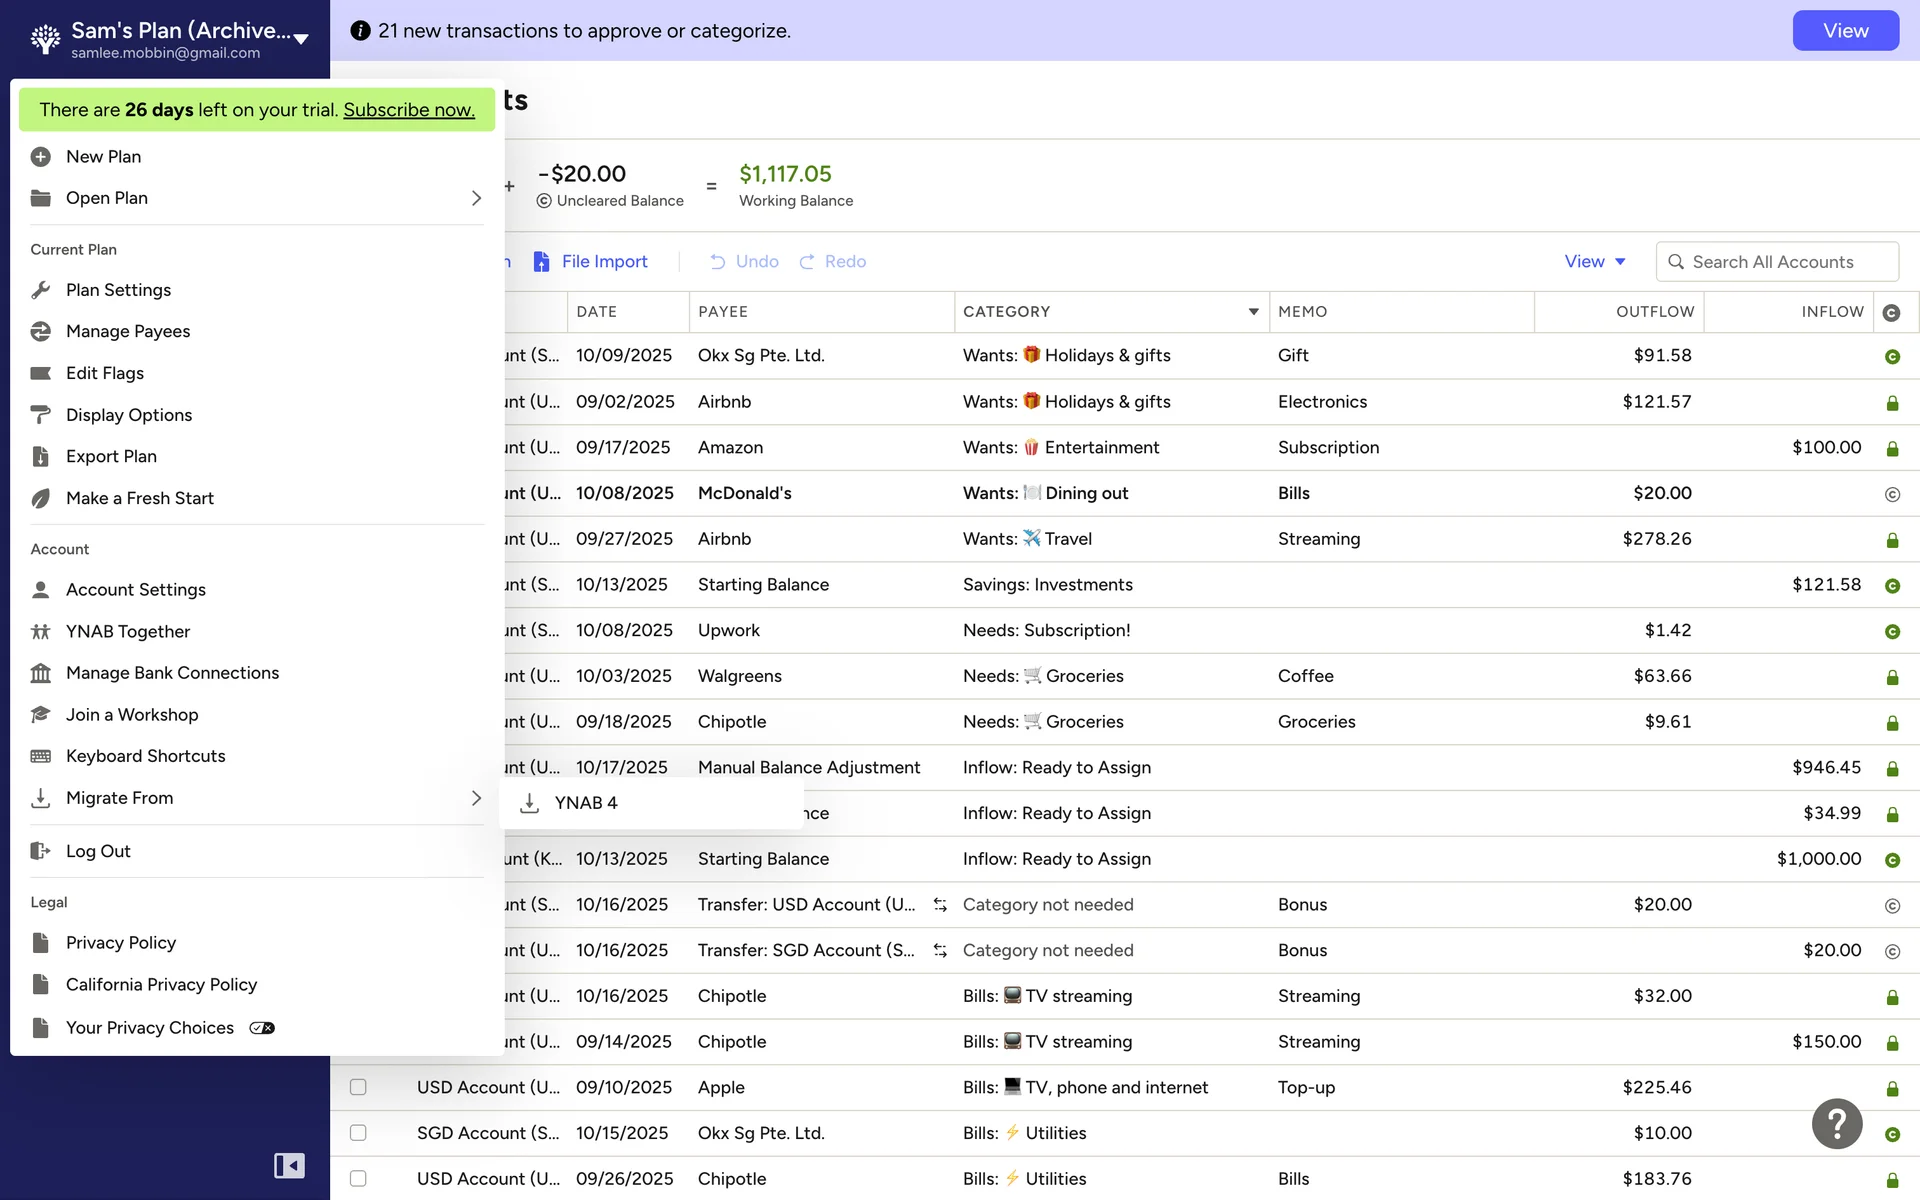
Task: Check the Apple 09/10/2025 transaction checkbox
Action: pos(358,1087)
